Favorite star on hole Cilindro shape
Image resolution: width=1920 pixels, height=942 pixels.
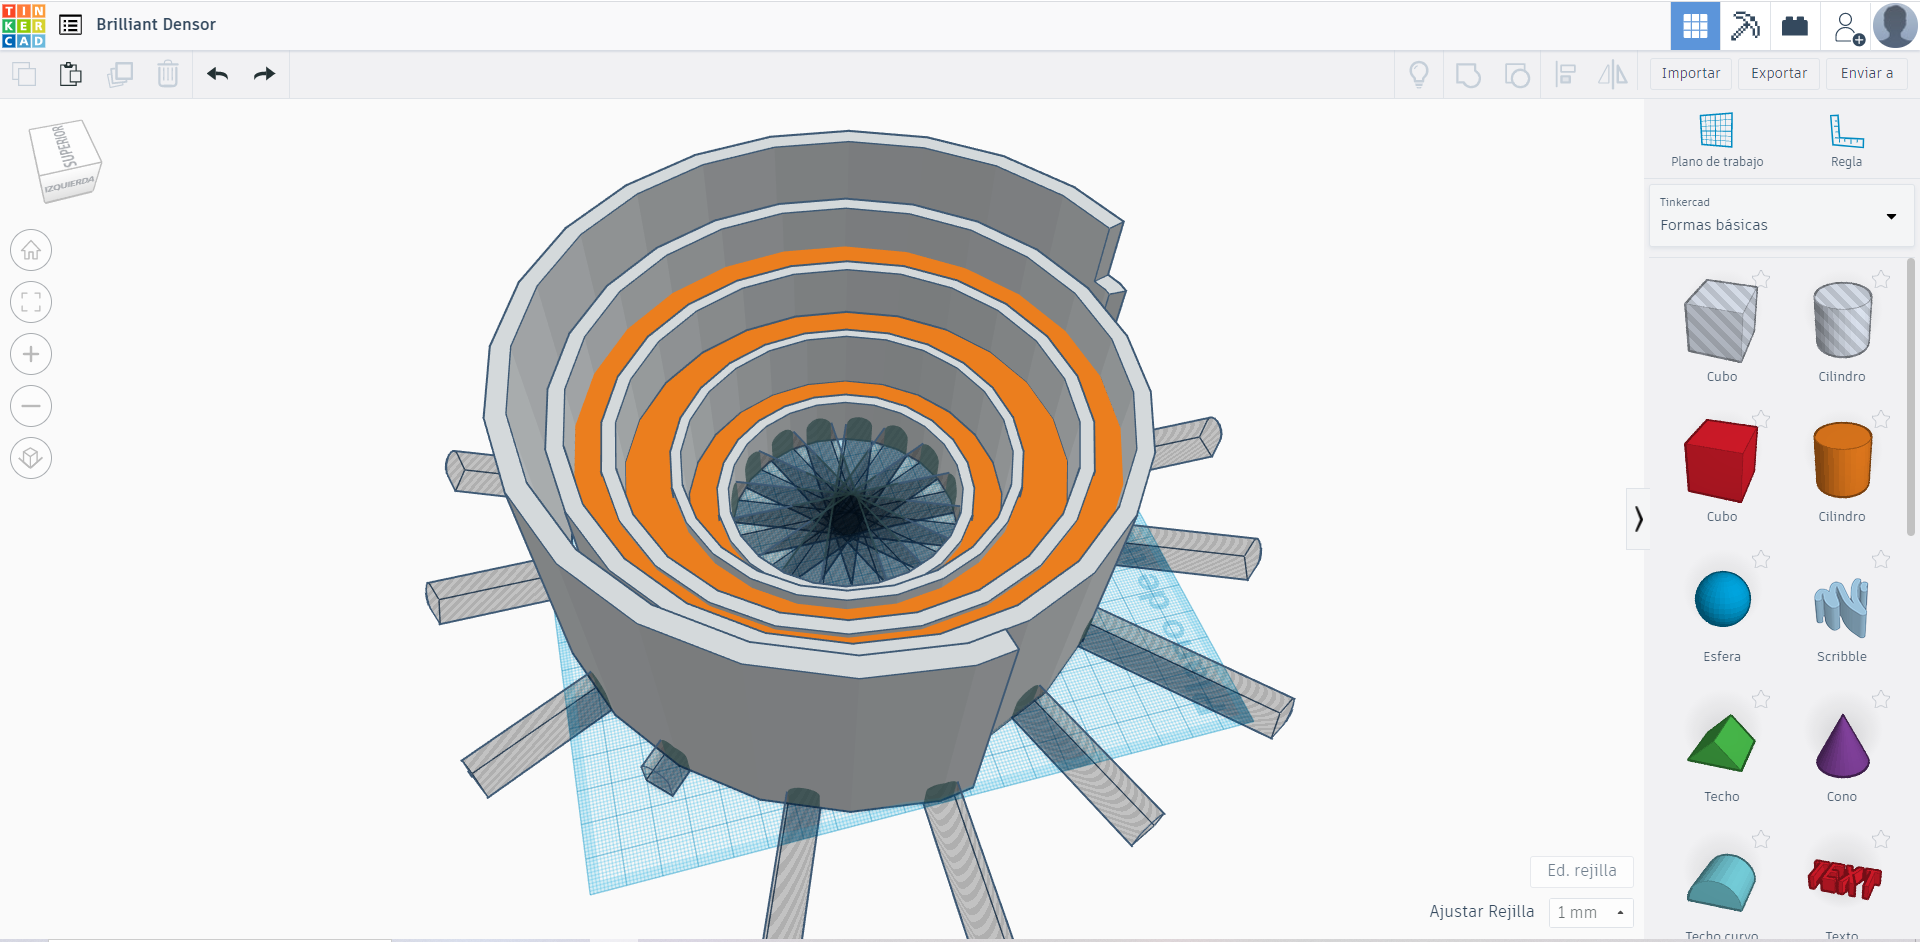[x=1881, y=279]
